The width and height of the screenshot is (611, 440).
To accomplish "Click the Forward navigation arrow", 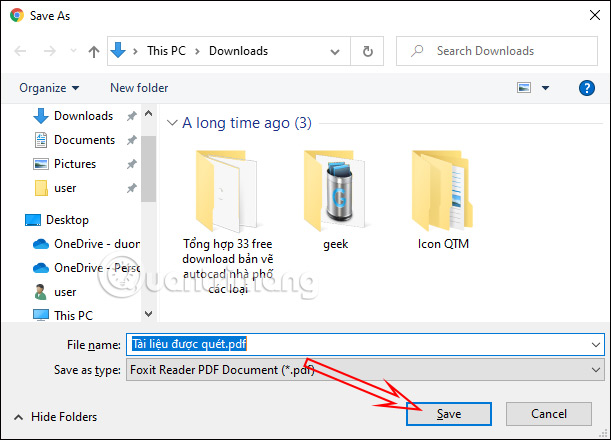I will [49, 51].
